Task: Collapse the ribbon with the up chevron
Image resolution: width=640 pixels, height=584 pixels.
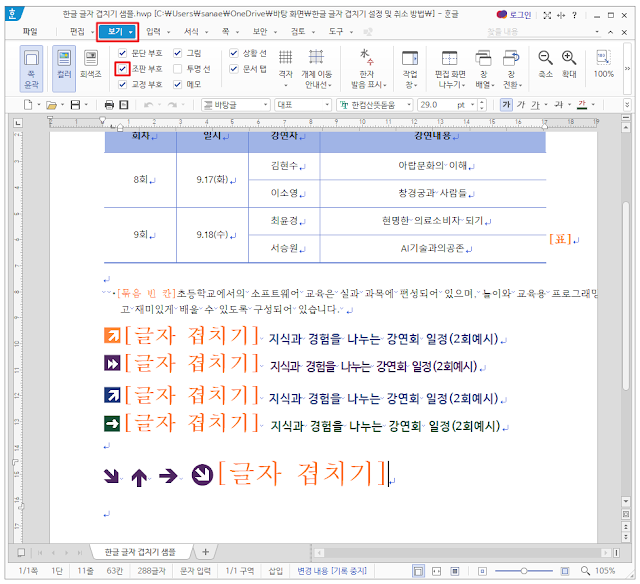Action: 610,32
